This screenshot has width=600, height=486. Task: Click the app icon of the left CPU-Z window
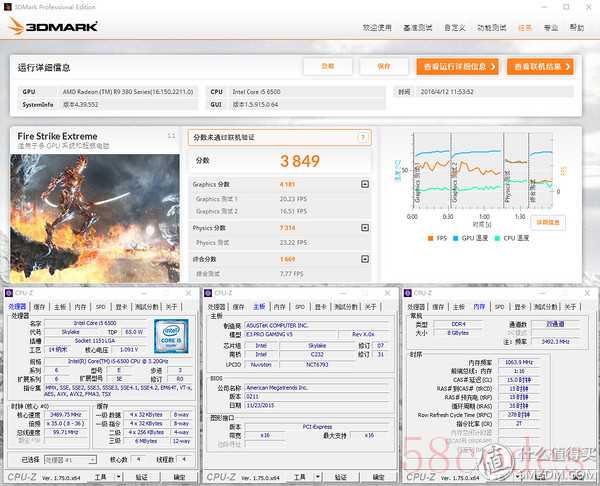(8, 293)
